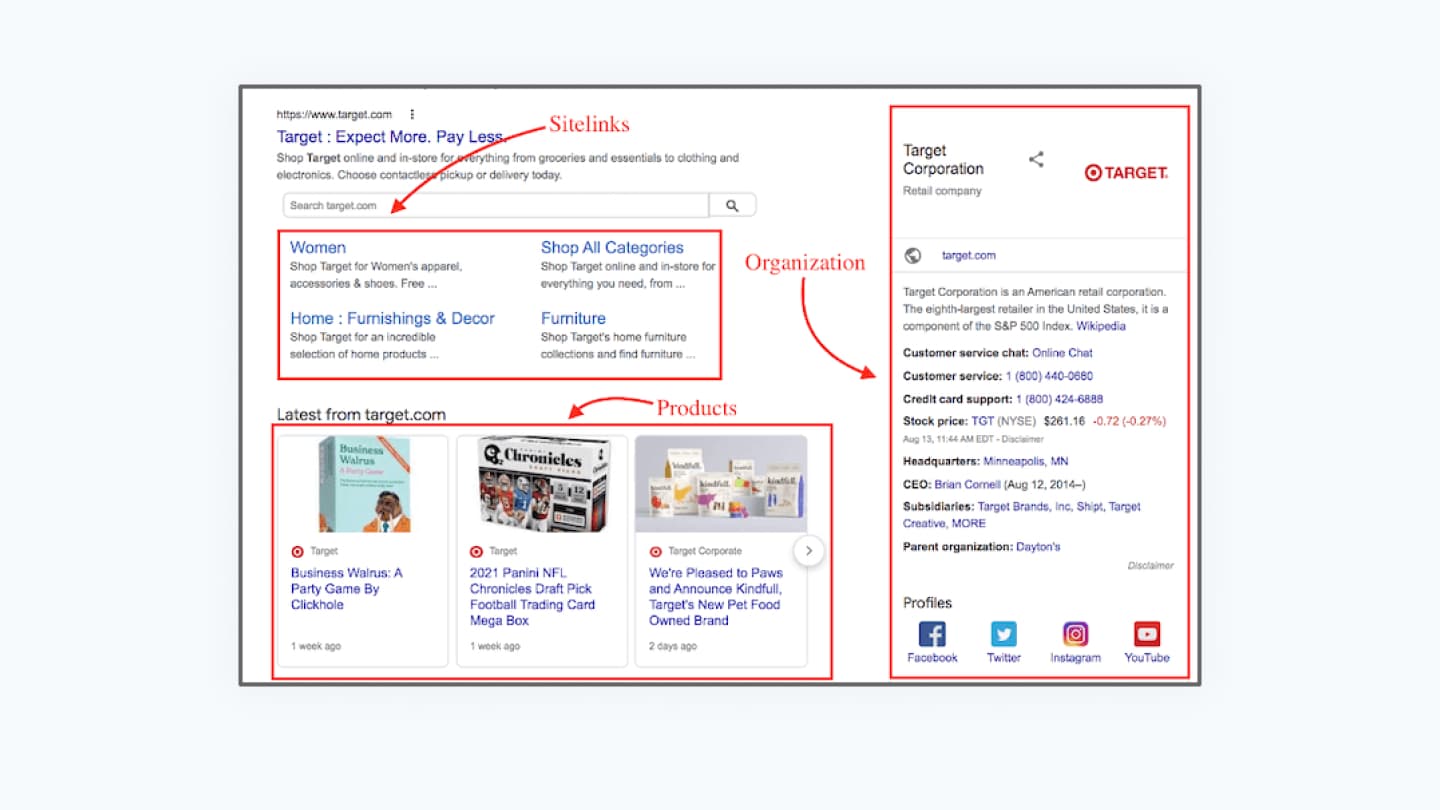This screenshot has width=1440, height=810.
Task: Click the MORE subsidiaries link
Action: (969, 523)
